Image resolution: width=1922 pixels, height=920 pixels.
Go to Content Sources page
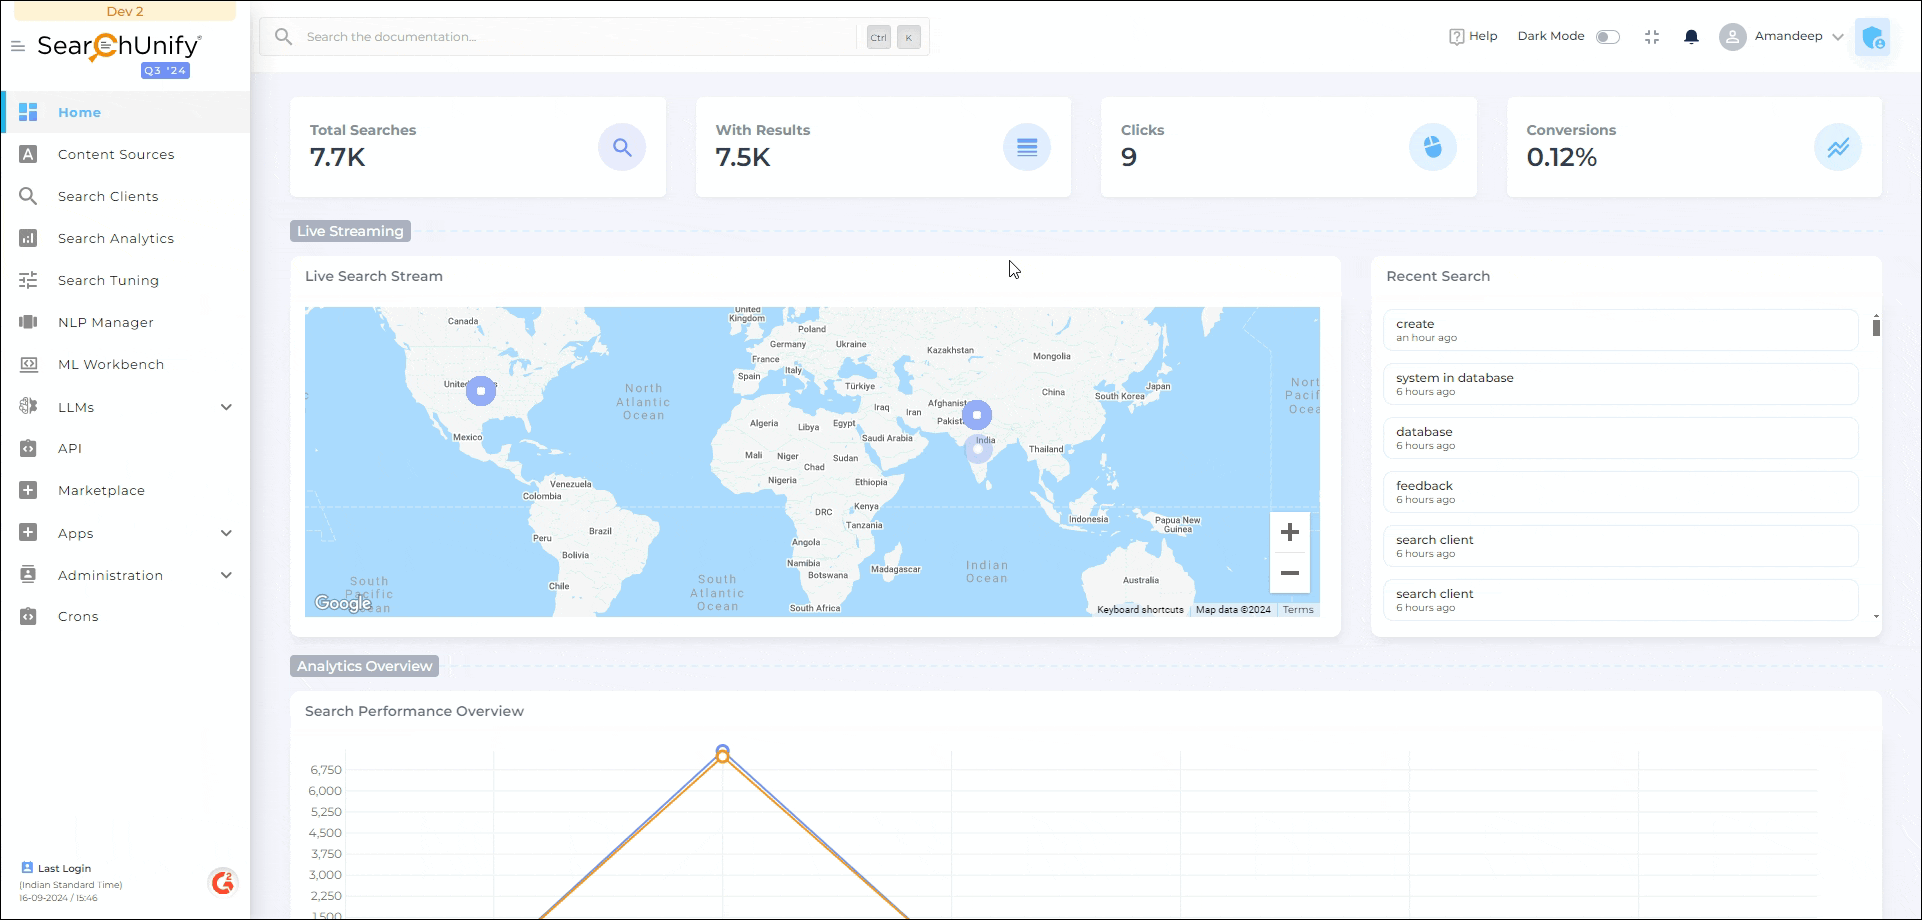(x=116, y=155)
